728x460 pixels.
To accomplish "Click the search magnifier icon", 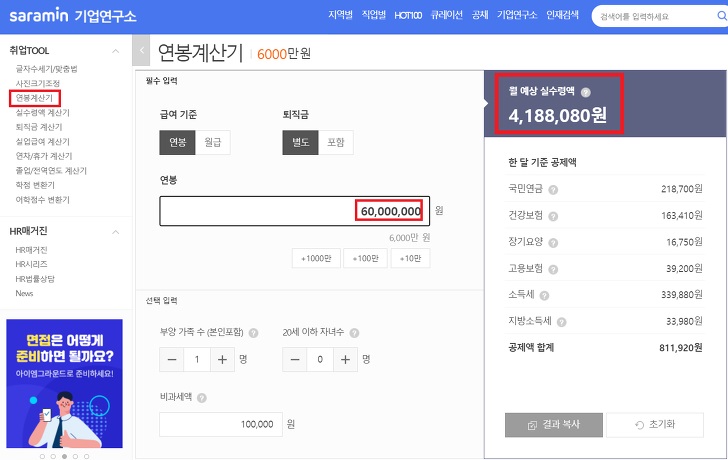I will click(x=722, y=16).
